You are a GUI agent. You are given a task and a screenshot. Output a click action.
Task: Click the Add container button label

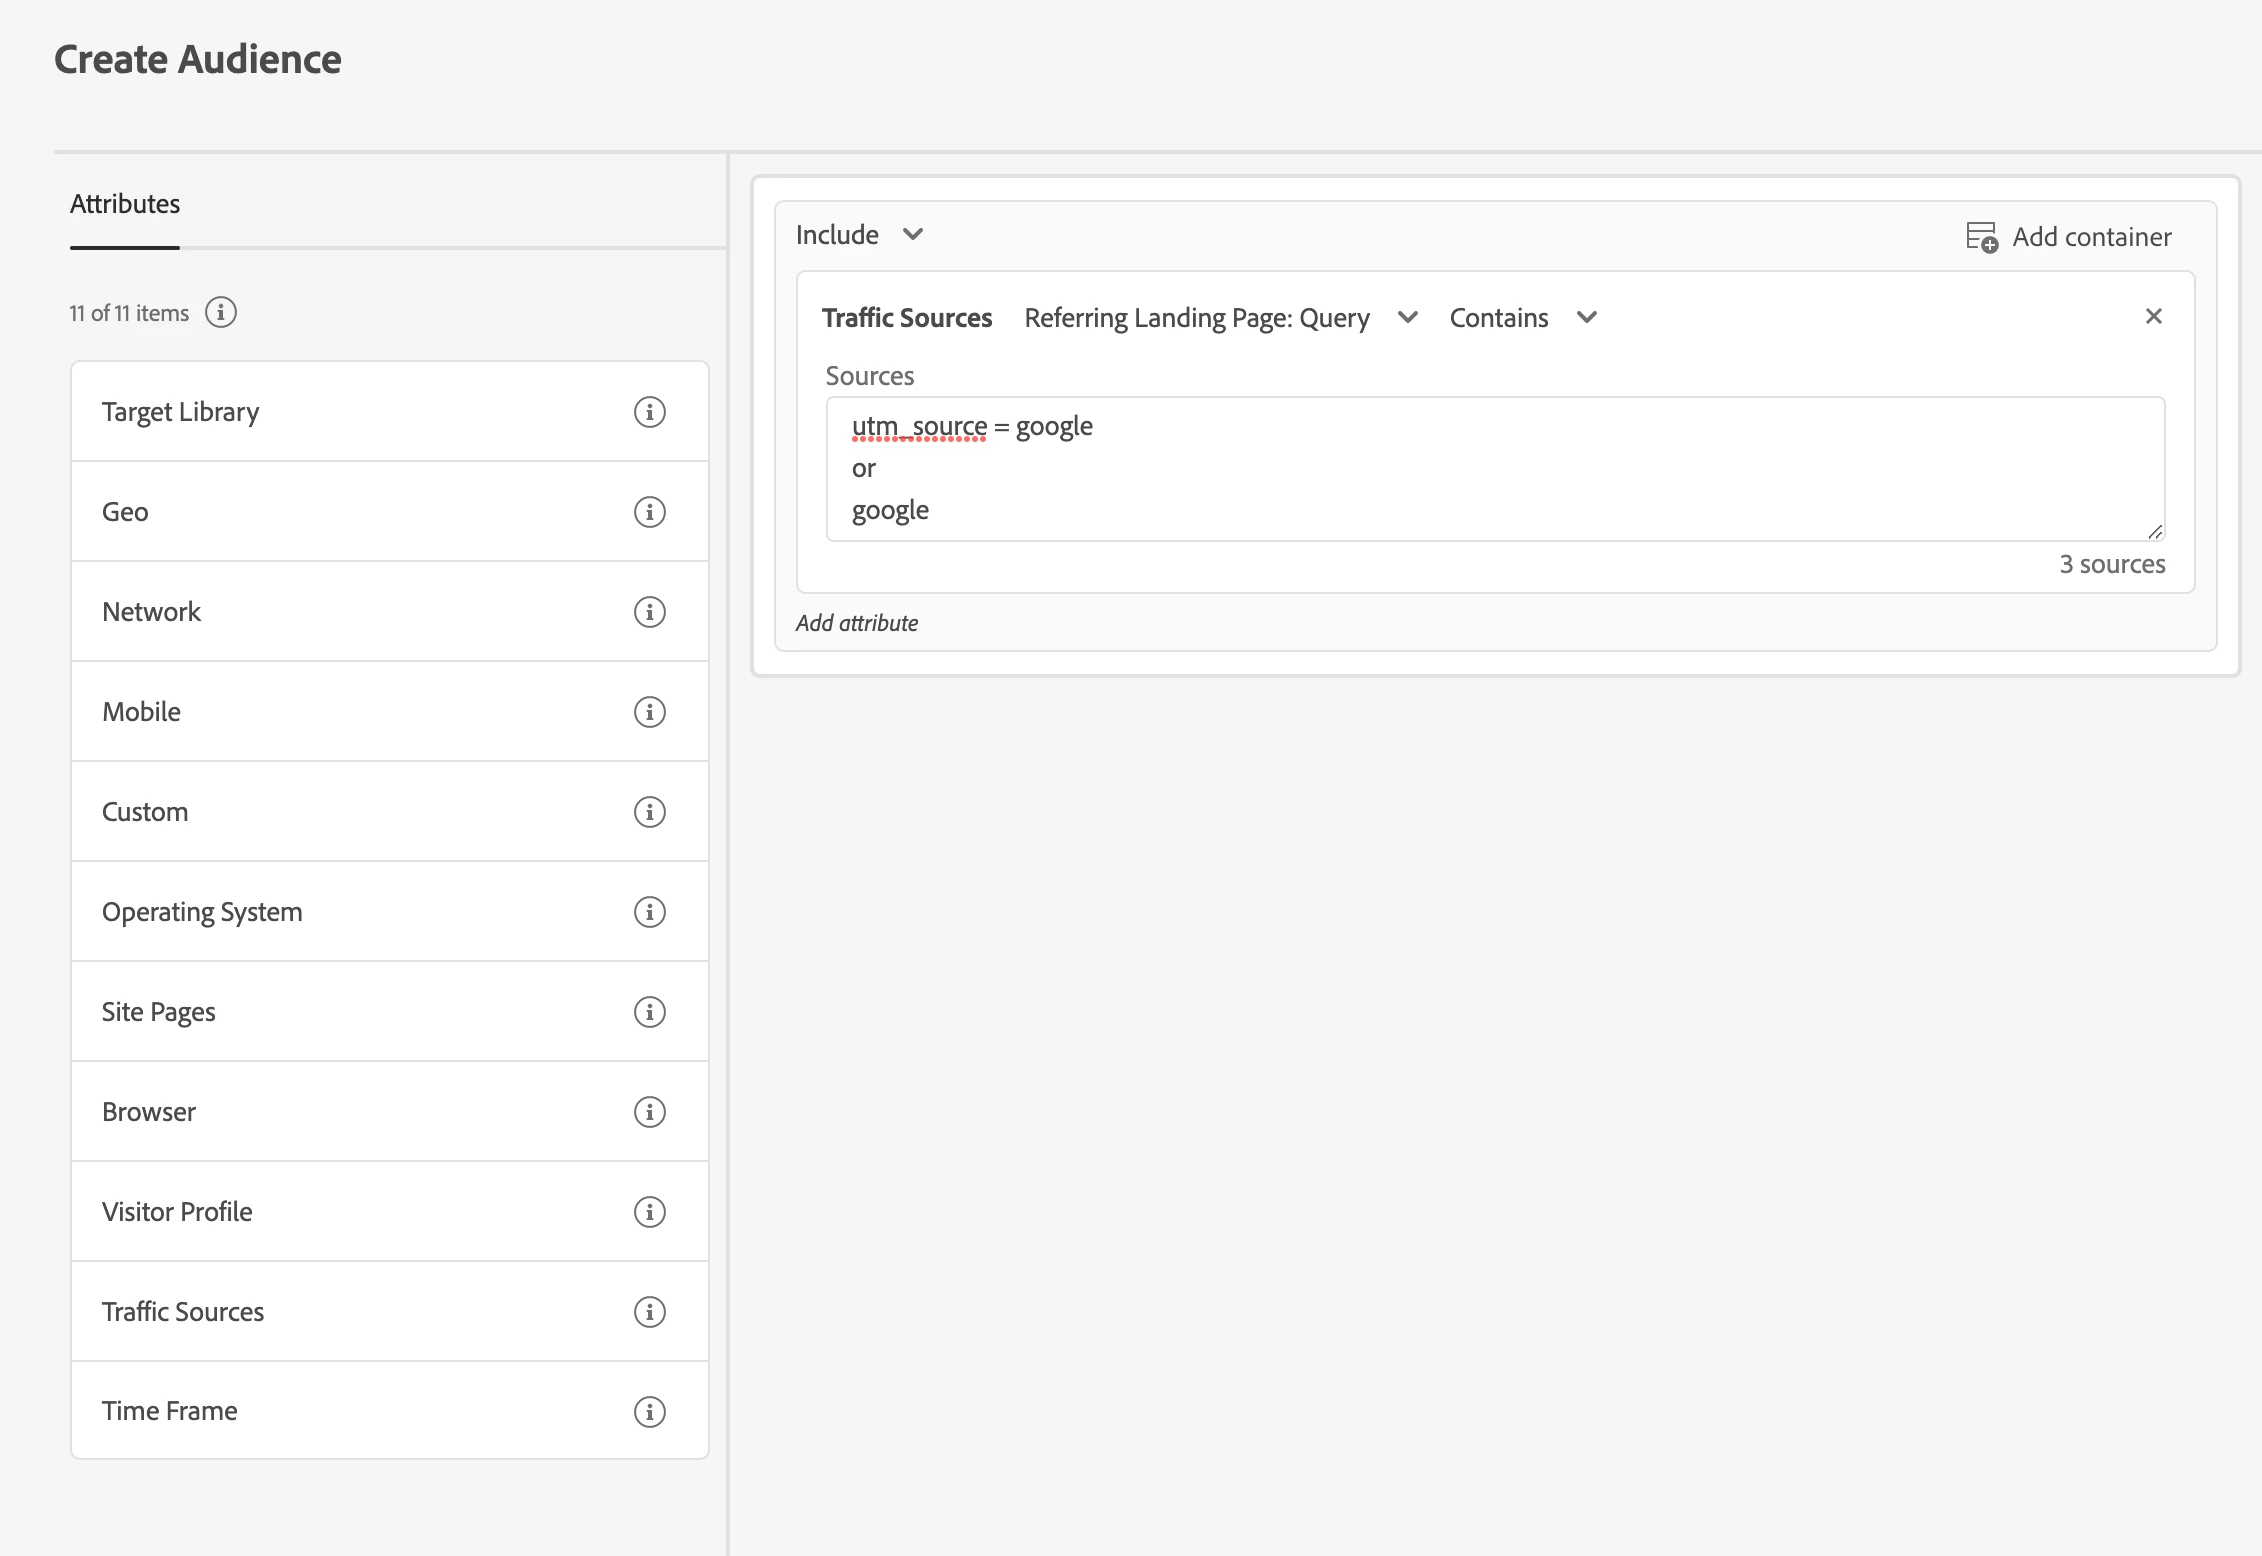tap(2091, 237)
